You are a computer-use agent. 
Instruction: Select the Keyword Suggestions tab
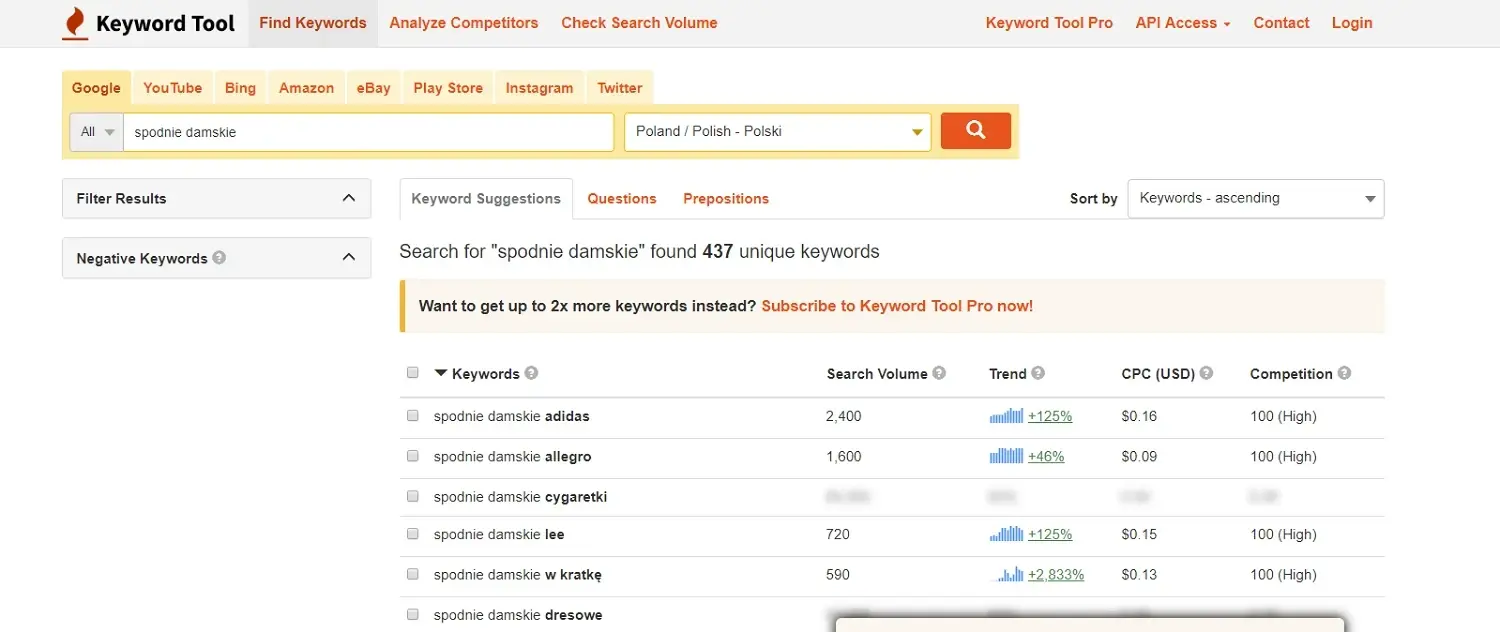(486, 198)
